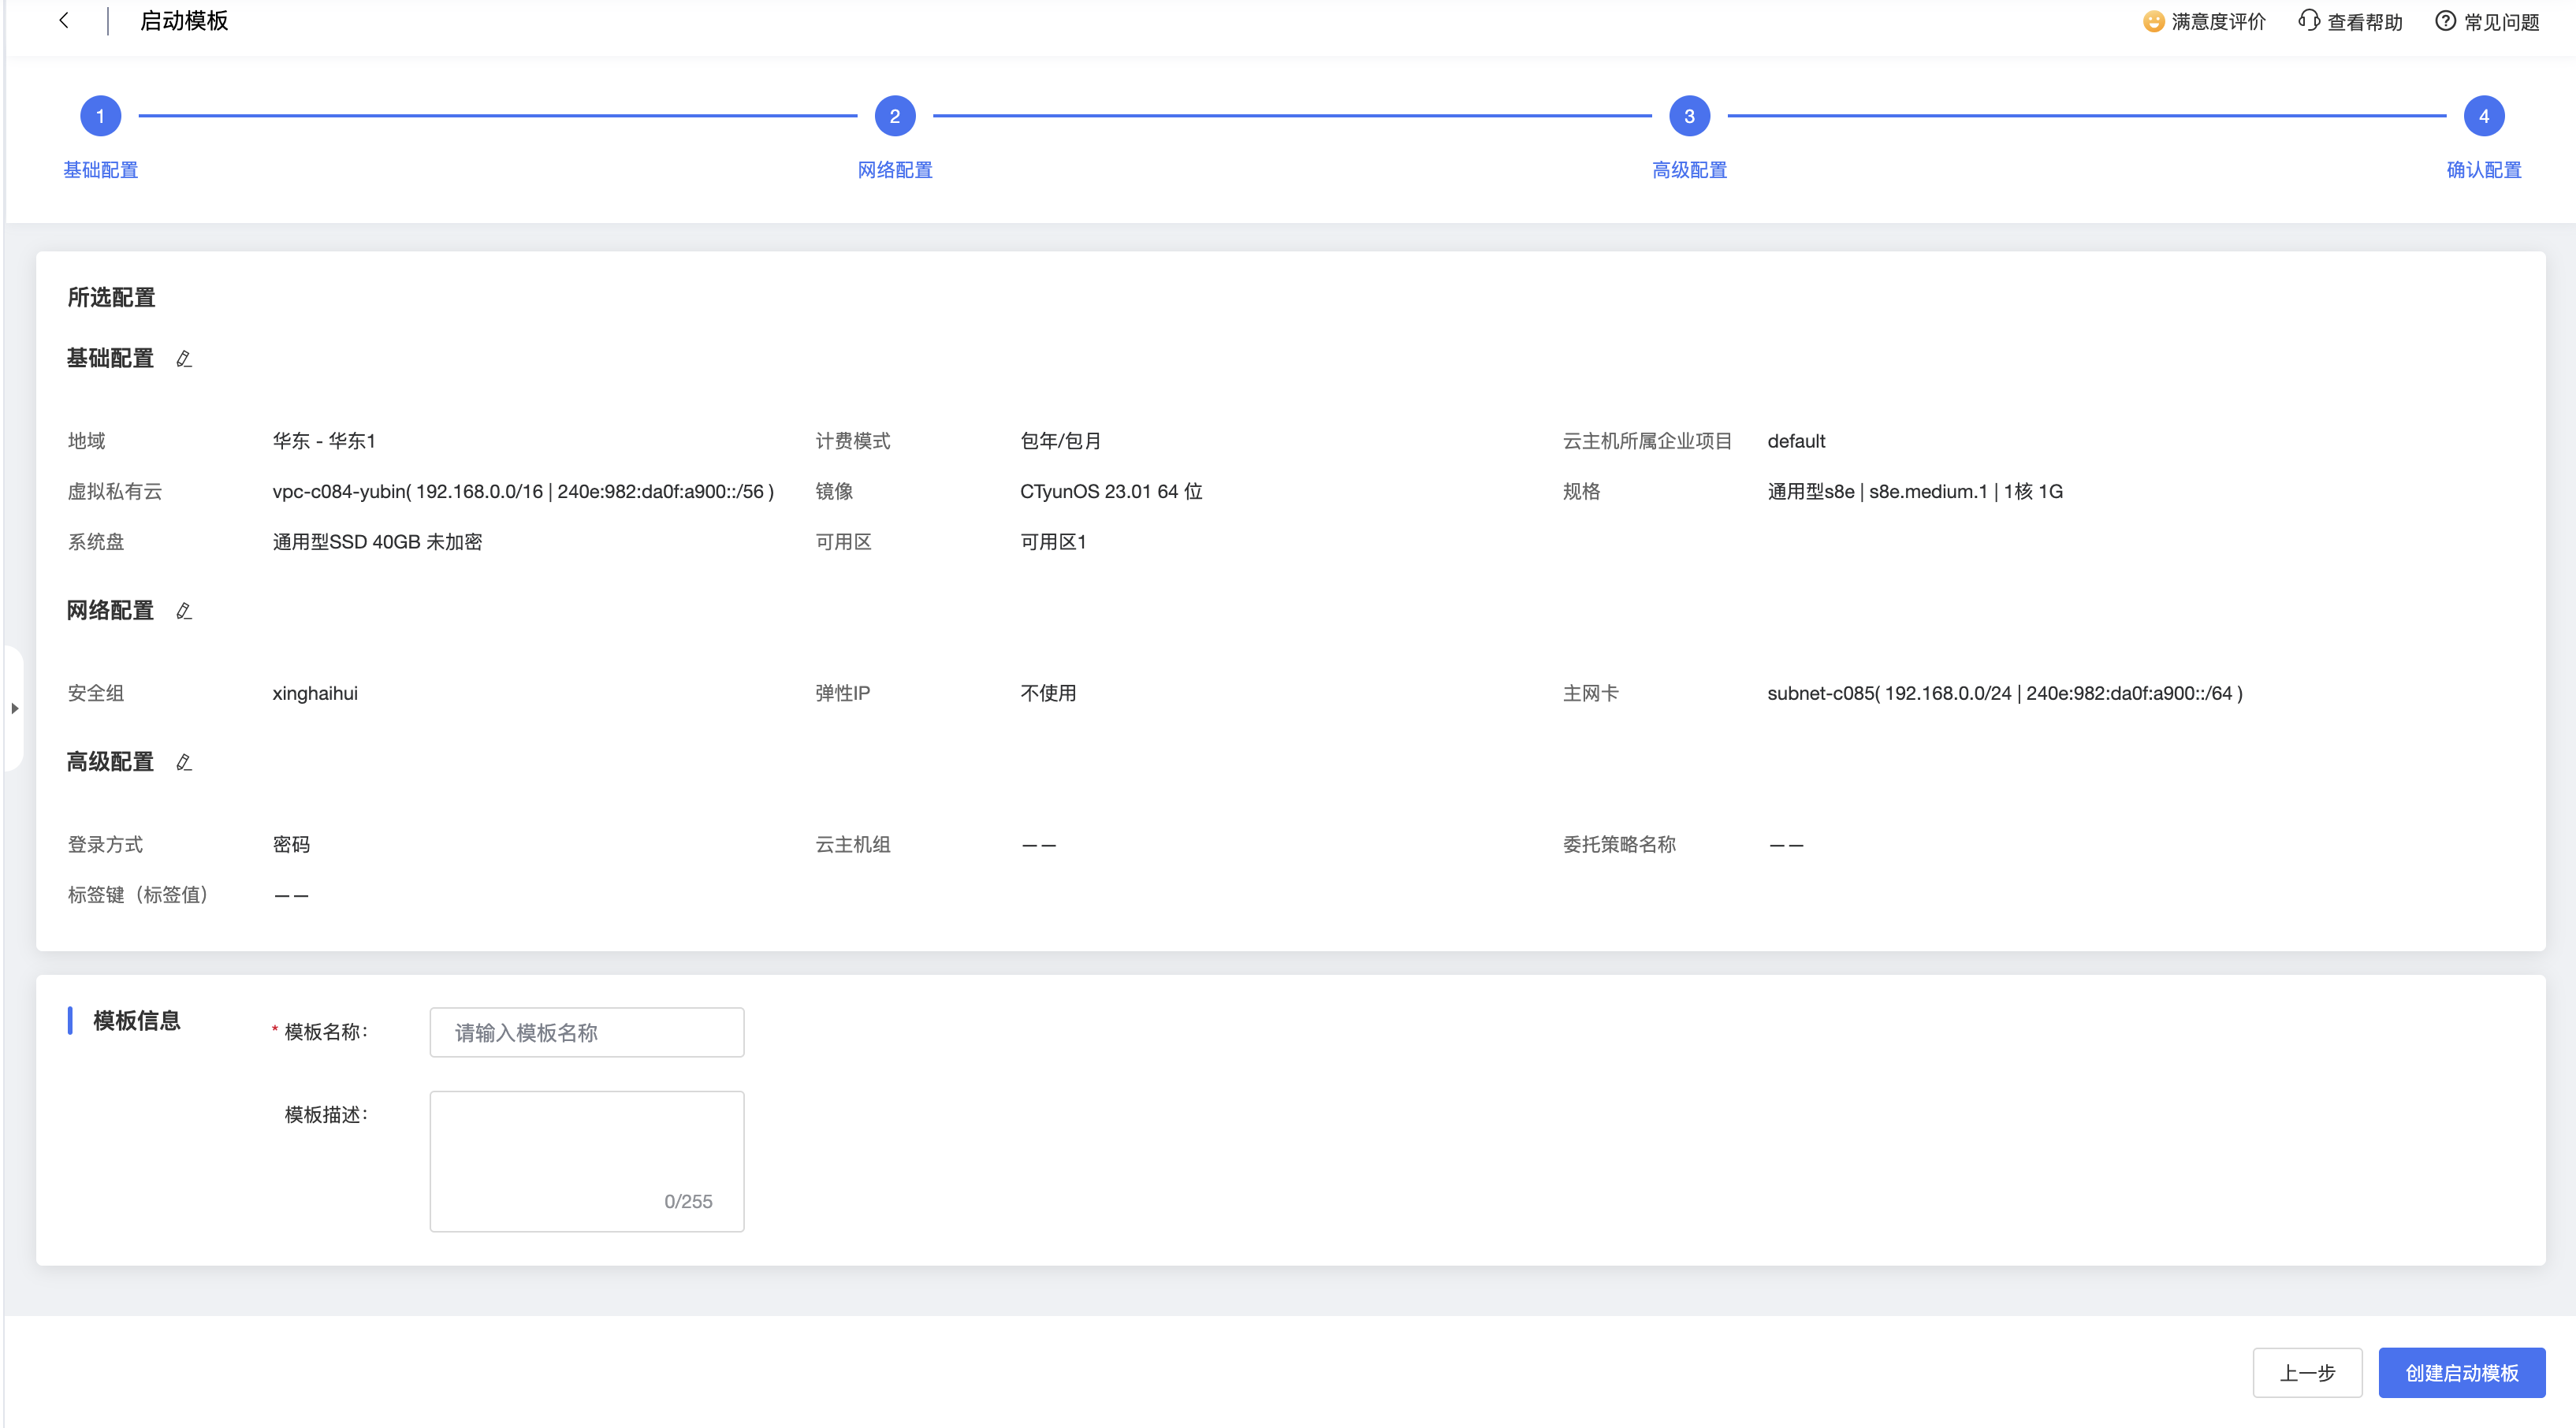Viewport: 2576px width, 1428px height.
Task: Go to step 1 基础配置 circle
Action: 100,116
